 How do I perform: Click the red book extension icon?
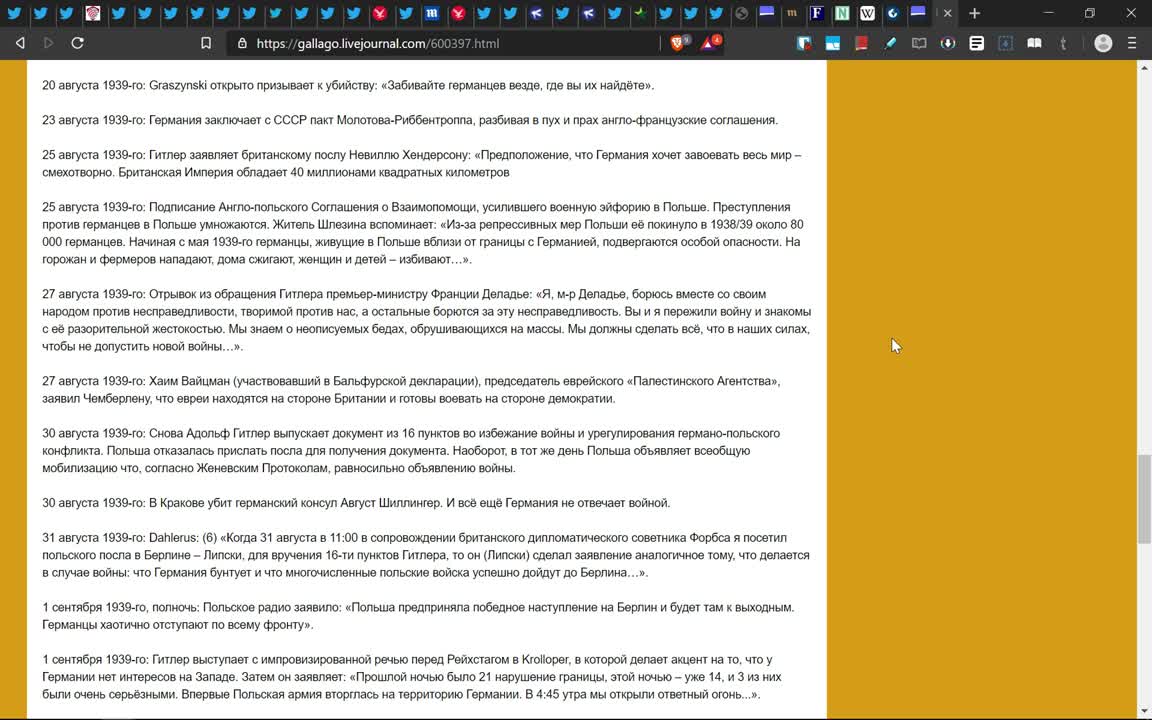click(861, 43)
